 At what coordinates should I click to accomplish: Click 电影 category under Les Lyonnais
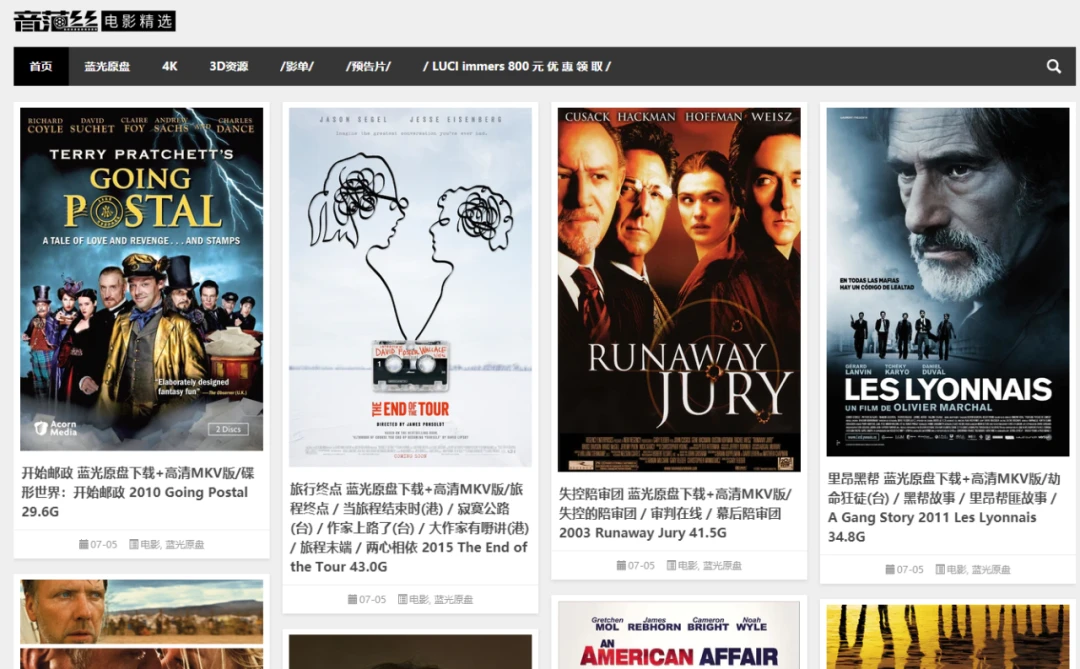[x=957, y=570]
